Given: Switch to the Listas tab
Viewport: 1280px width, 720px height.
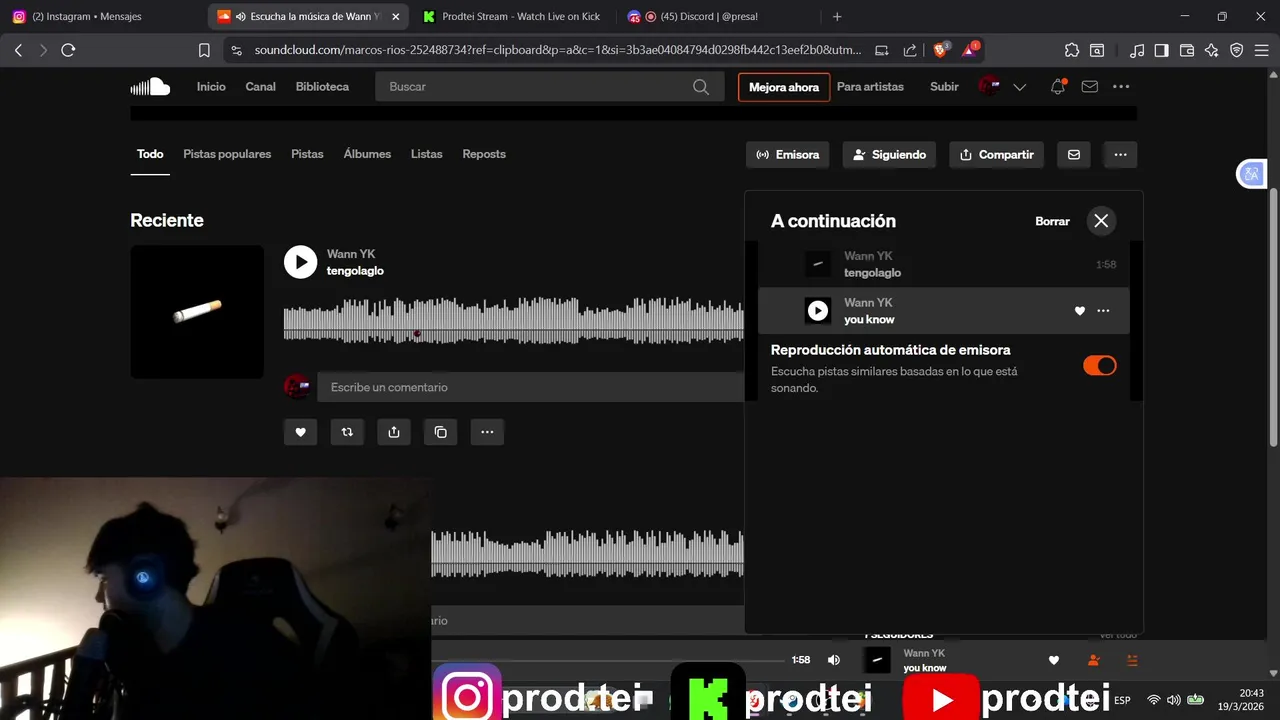Looking at the screenshot, I should tap(426, 154).
